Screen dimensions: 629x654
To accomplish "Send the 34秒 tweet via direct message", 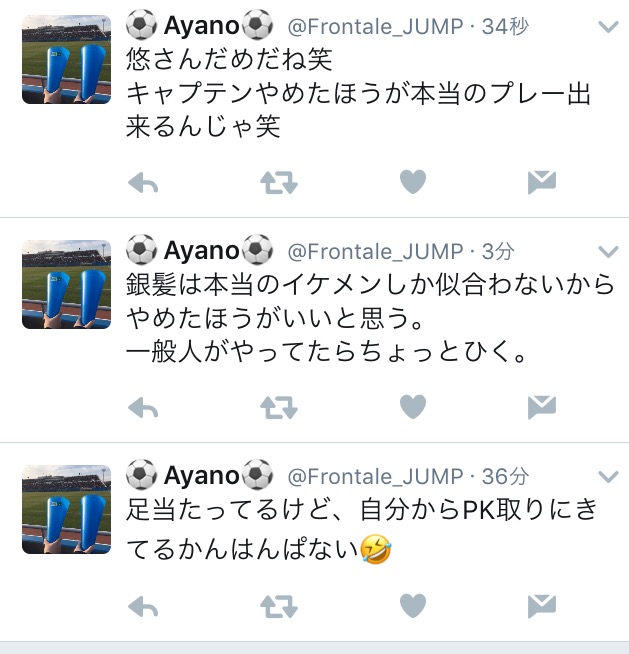I will tap(542, 182).
